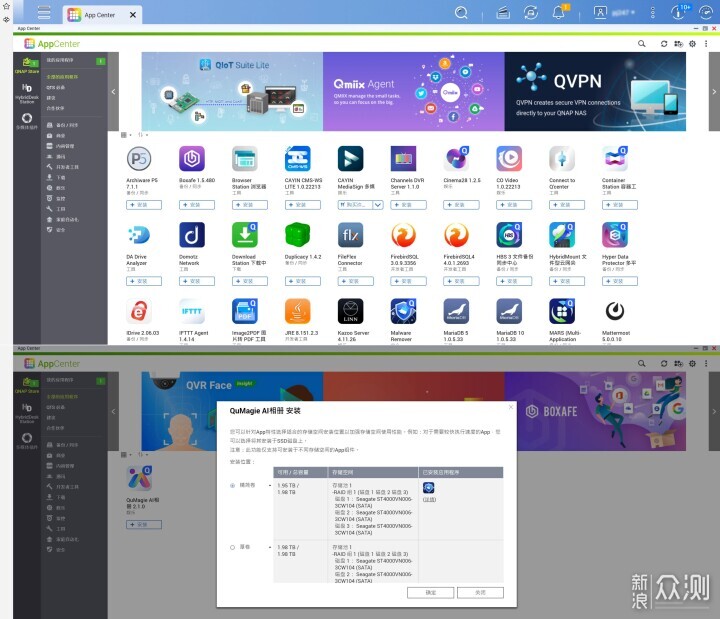The width and height of the screenshot is (720, 619).
Task: Open CAYIN MediaSign purchase dropdown arrow
Action: coord(378,205)
